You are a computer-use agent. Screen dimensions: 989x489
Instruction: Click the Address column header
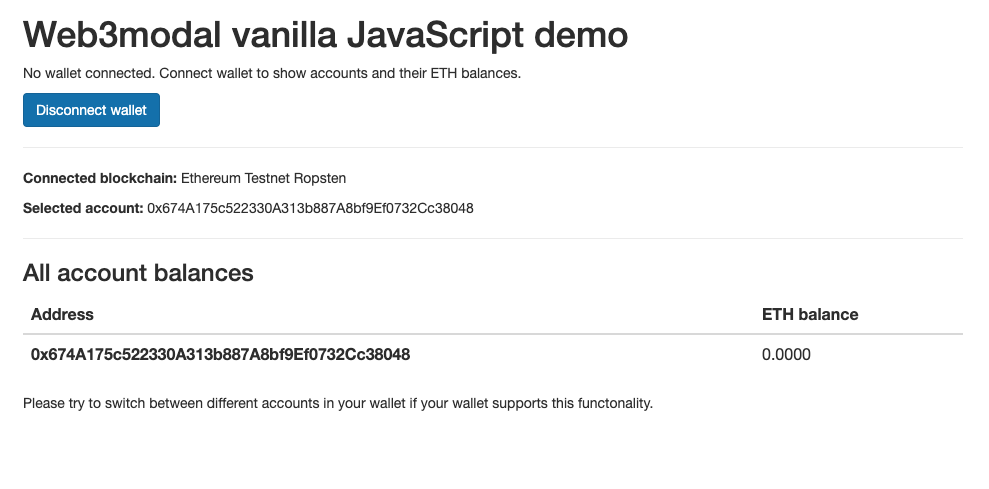(62, 314)
